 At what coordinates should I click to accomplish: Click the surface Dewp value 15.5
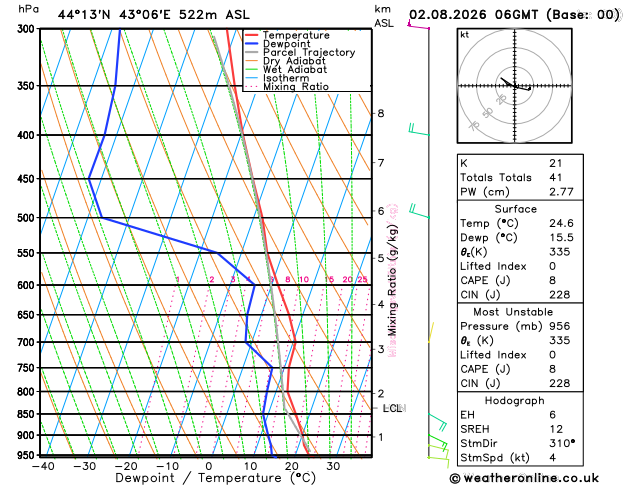click(561, 237)
